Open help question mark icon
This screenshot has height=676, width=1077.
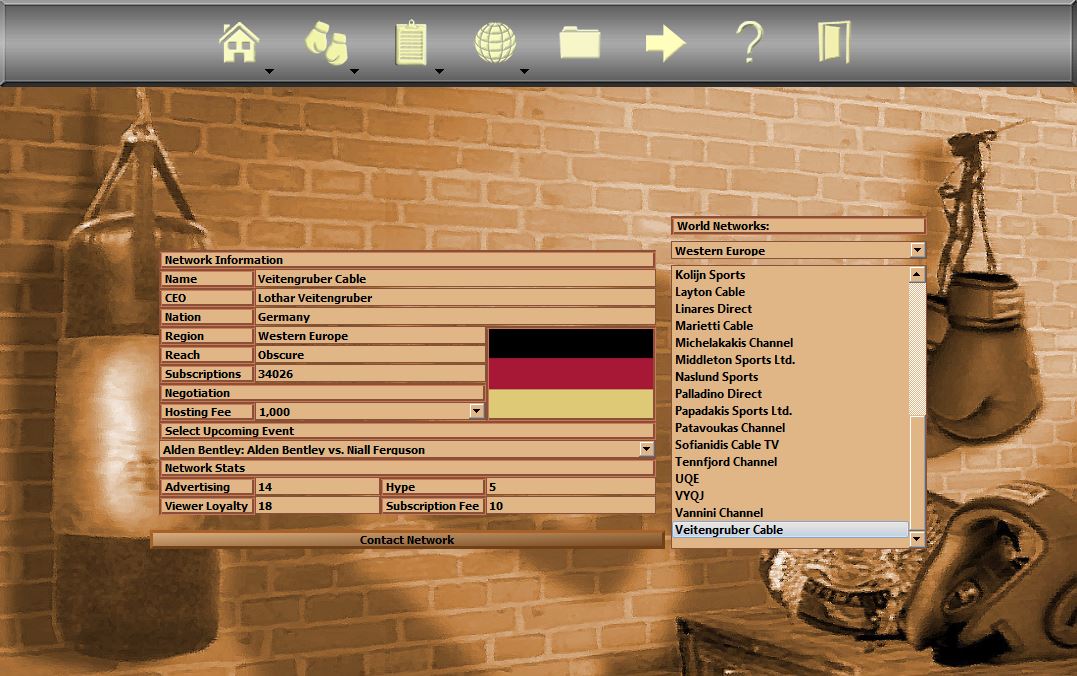[x=749, y=43]
